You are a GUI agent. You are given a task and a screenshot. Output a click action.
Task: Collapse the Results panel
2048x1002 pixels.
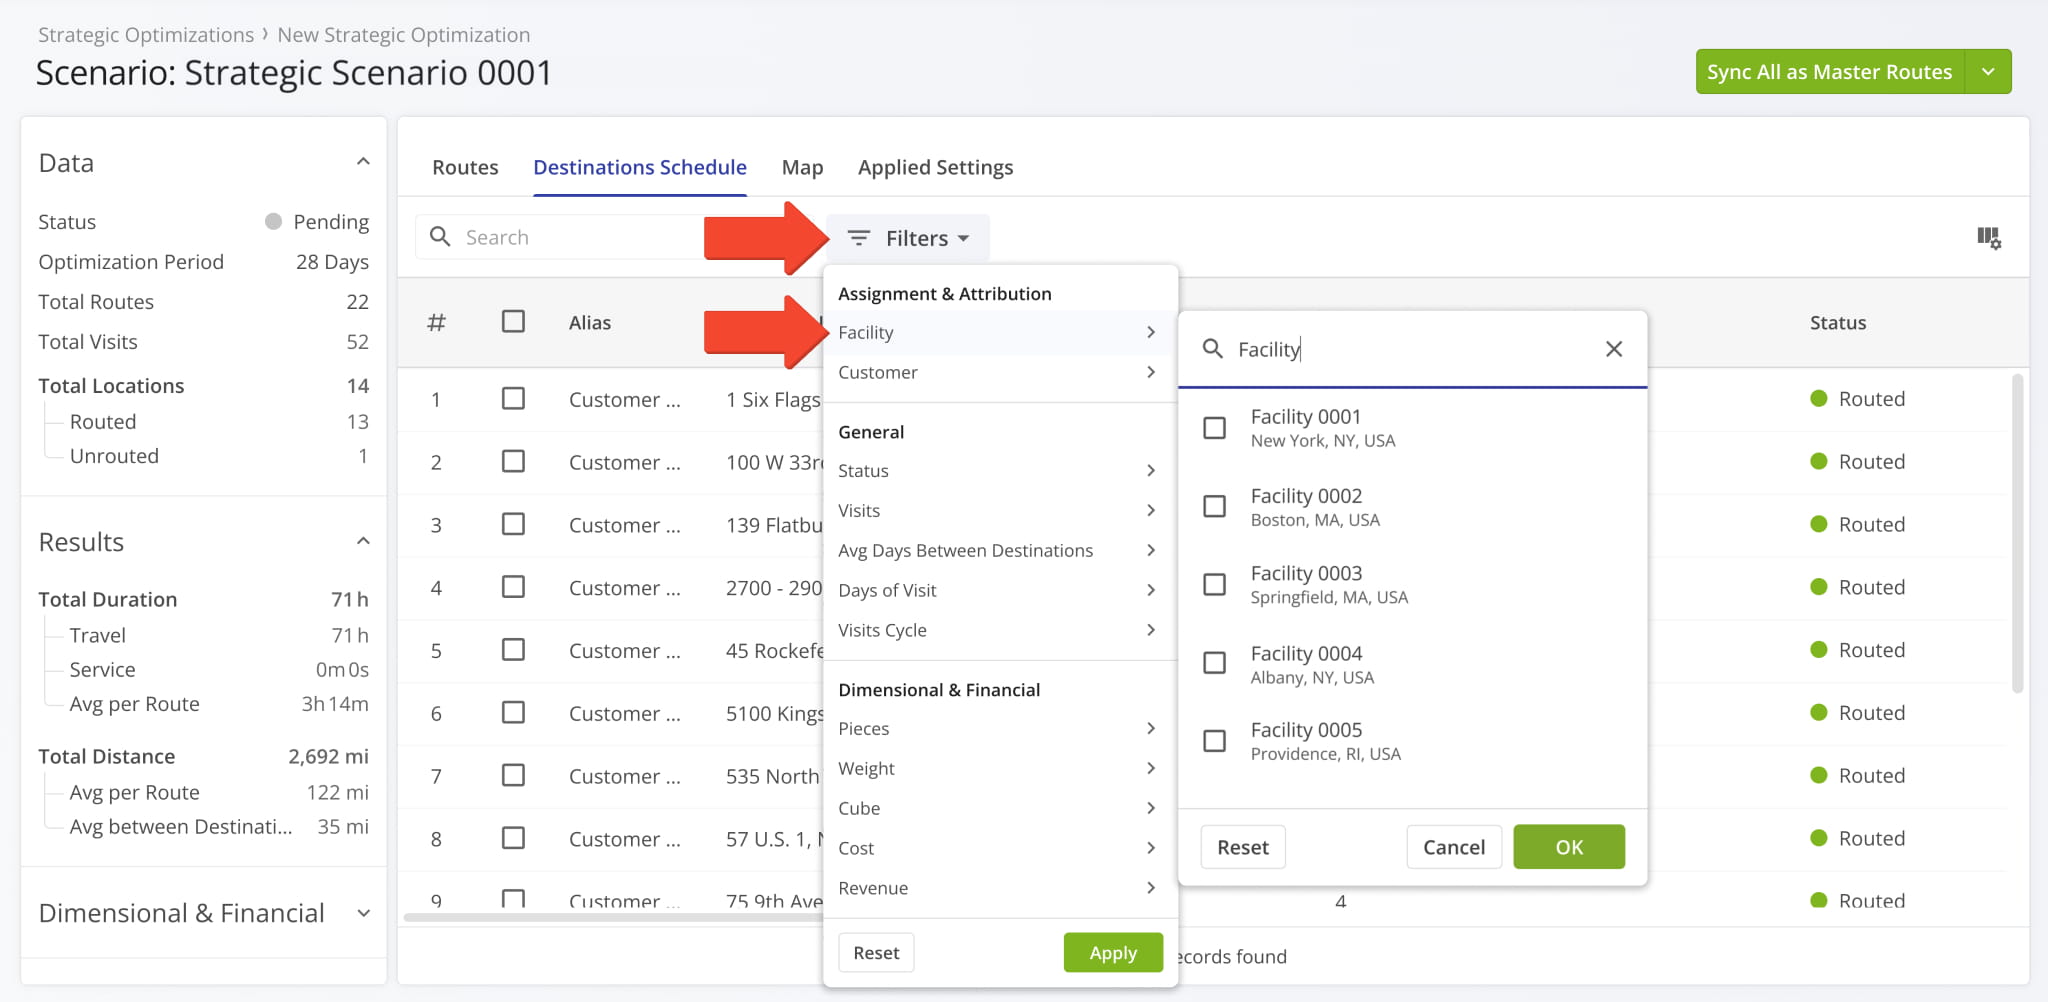(x=362, y=540)
